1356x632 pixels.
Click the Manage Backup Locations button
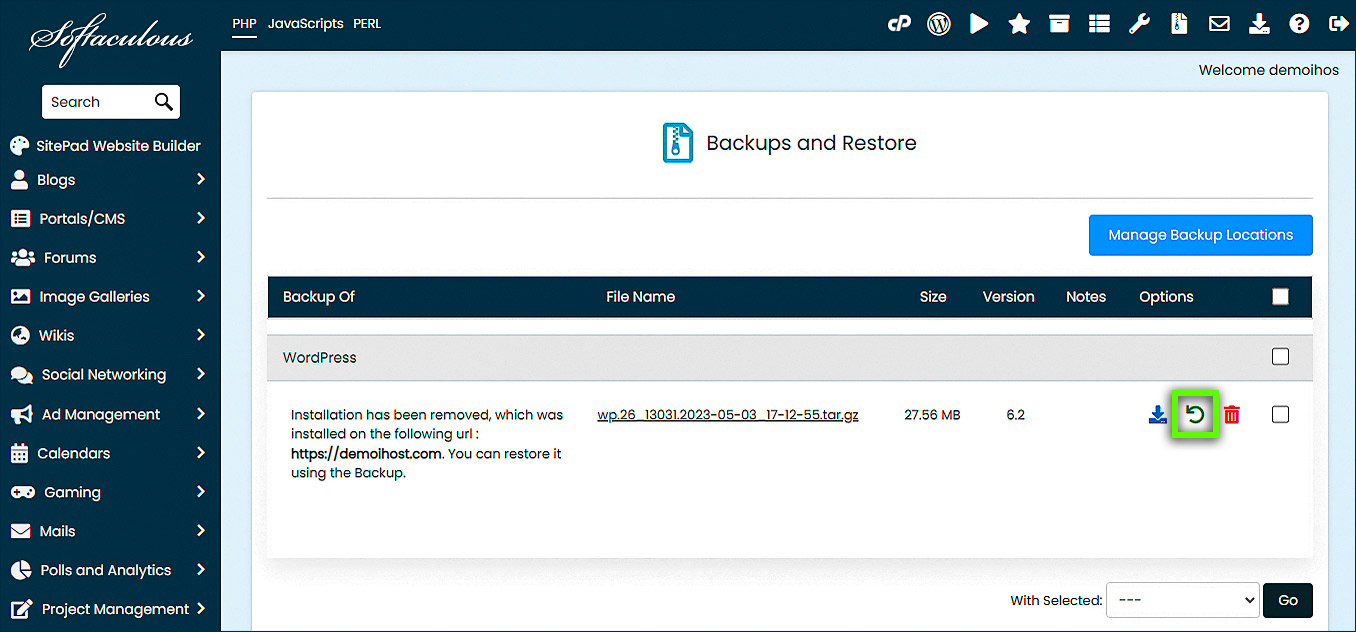[x=1200, y=235]
